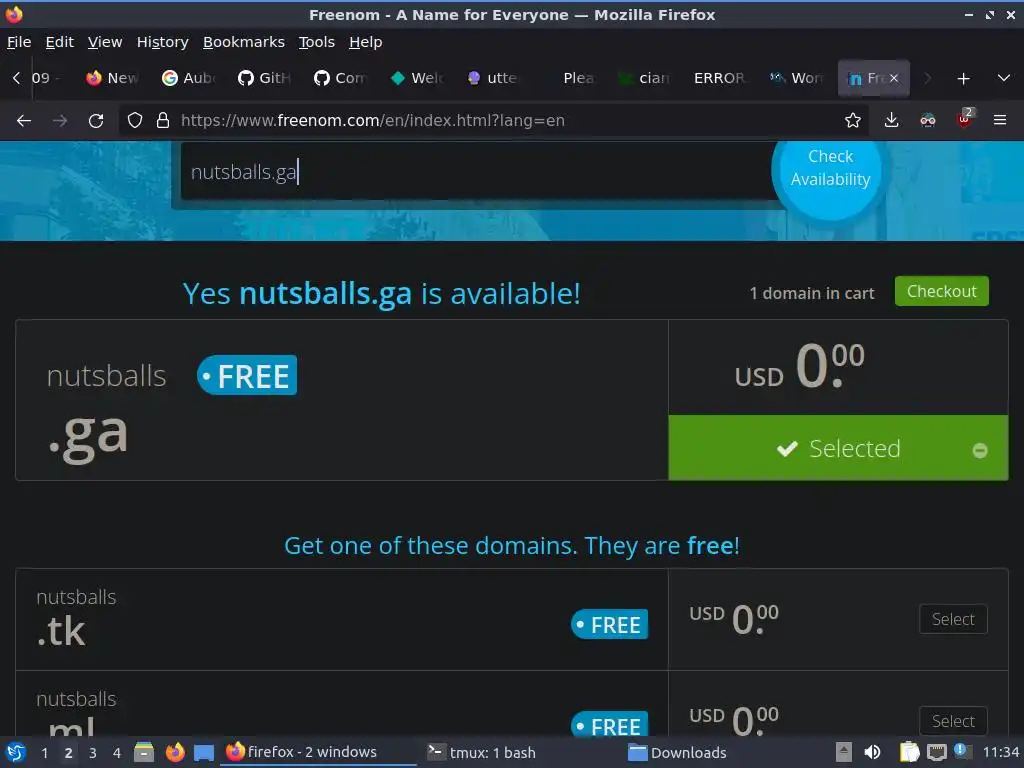1024x768 pixels.
Task: Close the Freenom tab
Action: coord(894,78)
